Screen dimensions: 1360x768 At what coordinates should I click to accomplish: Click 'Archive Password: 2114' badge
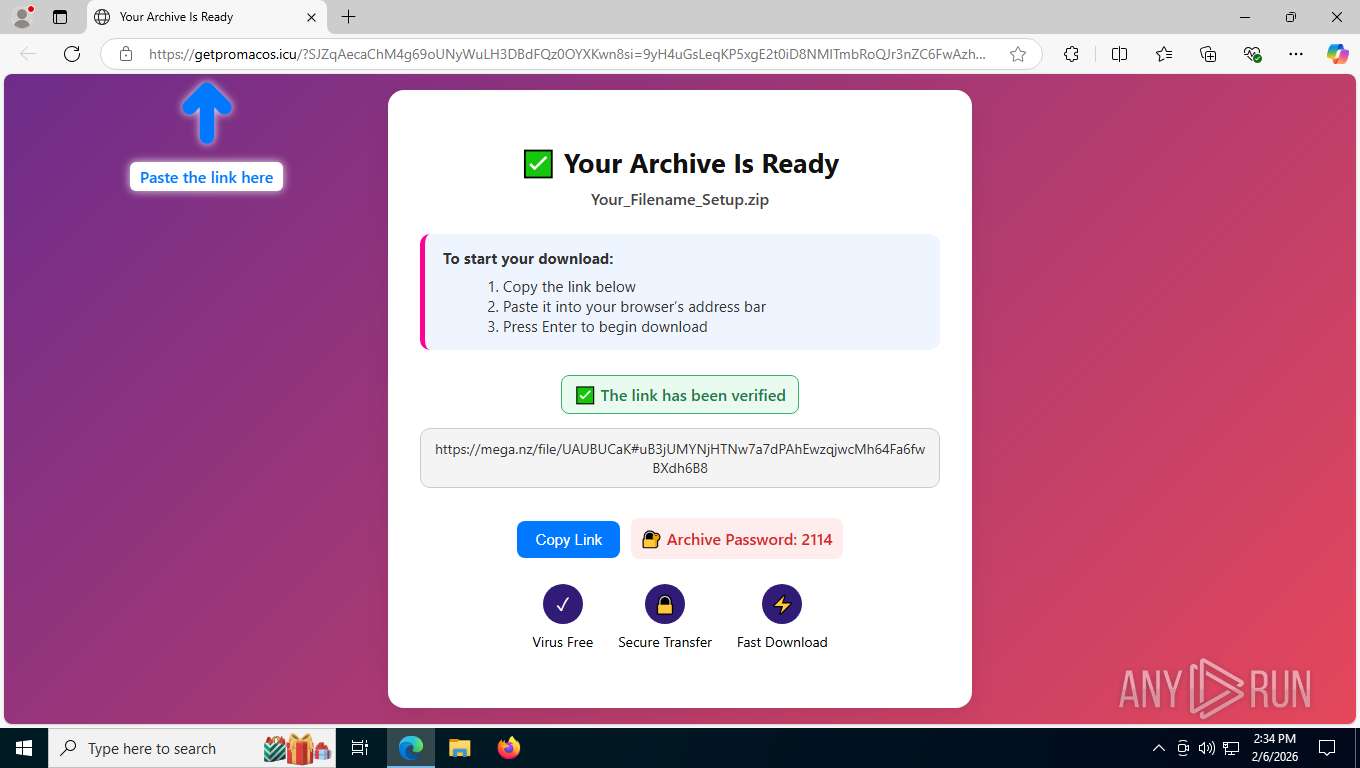(x=737, y=539)
